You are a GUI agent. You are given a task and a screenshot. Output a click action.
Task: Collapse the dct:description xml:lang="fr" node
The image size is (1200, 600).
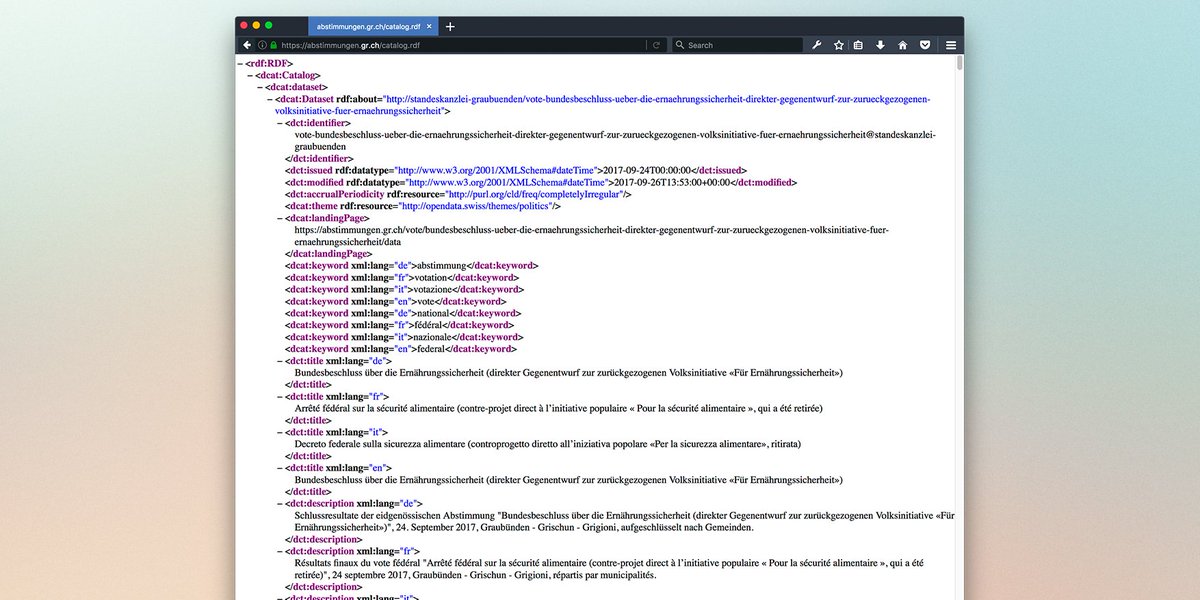280,551
